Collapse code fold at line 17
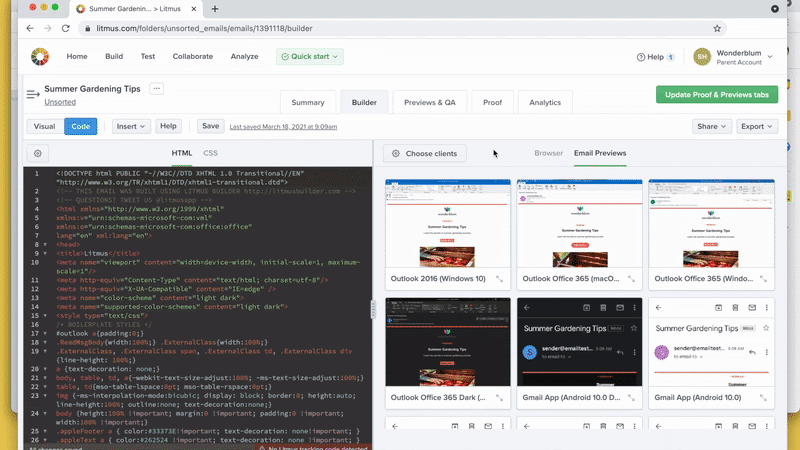Screen dimensions: 800x450 45,334
